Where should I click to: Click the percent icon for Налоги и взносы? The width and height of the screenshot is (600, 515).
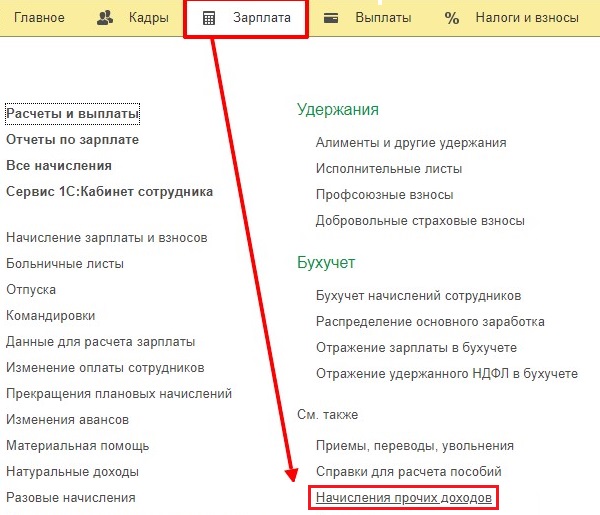click(452, 18)
